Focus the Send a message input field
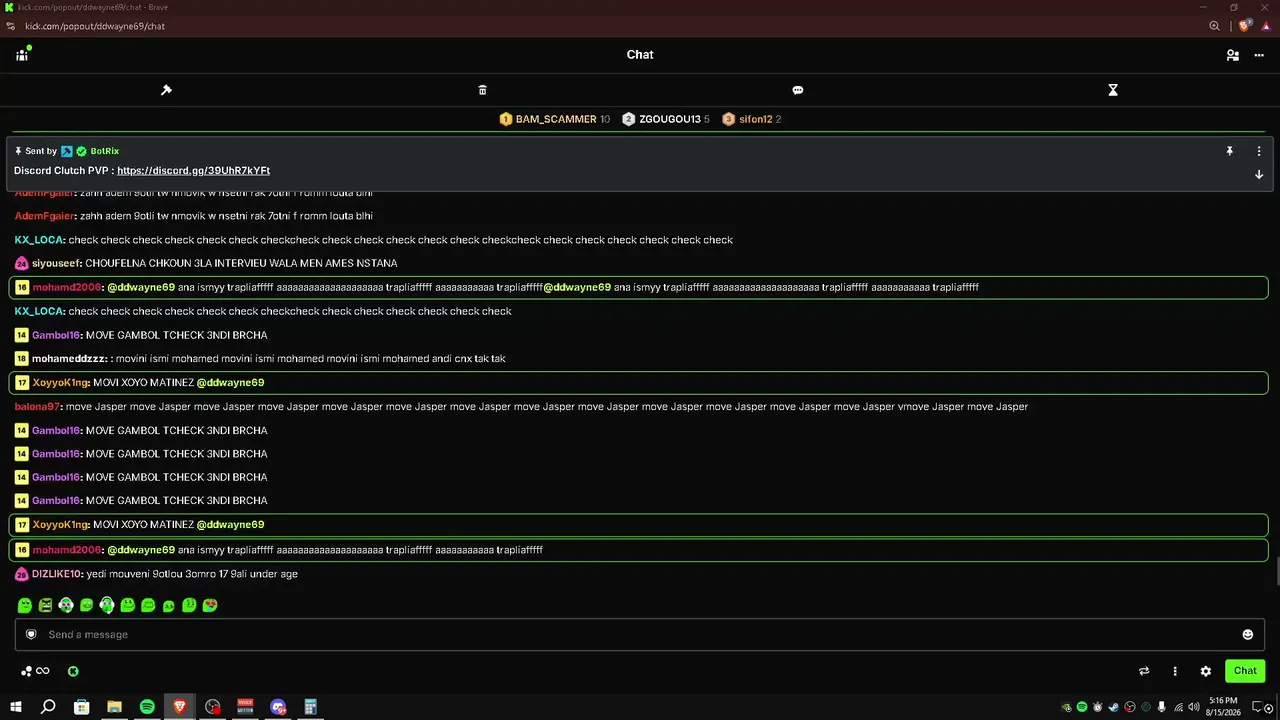1280x720 pixels. [x=640, y=634]
